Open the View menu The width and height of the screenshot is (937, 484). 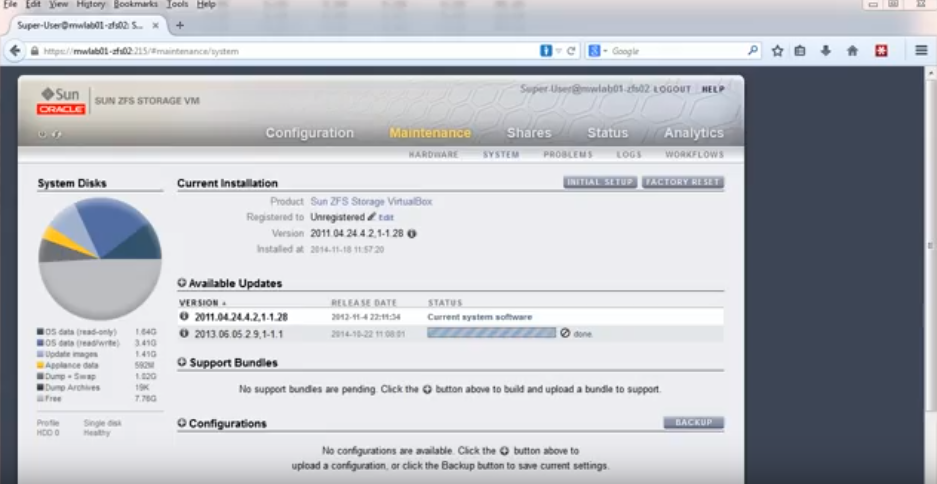[x=59, y=4]
